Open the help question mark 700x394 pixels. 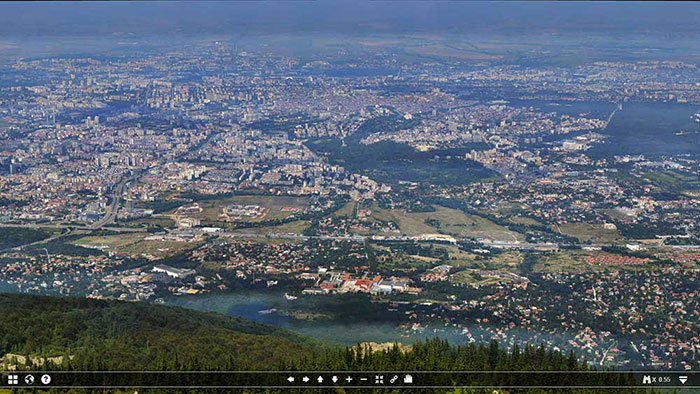pyautogui.click(x=46, y=379)
